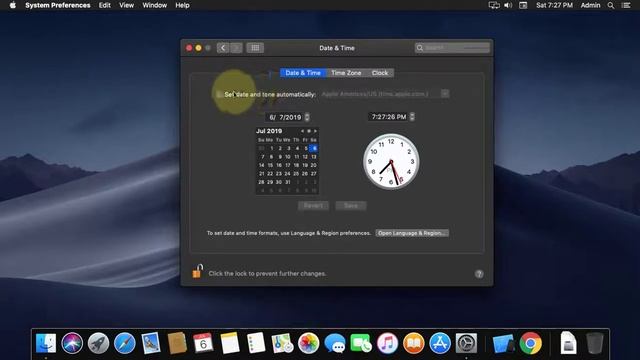
Task: Switch to the Clock tab
Action: point(380,73)
